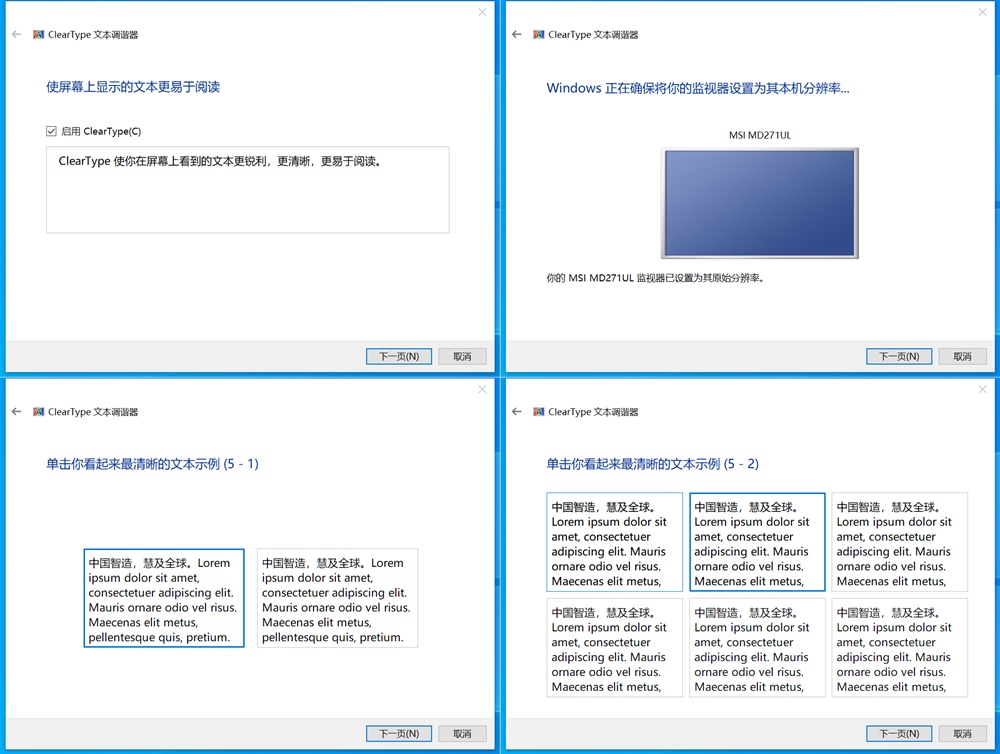Click the heading 单击你看起来最清晰的文本示例 (5 - 2)
This screenshot has height=754, width=1000.
click(x=652, y=464)
